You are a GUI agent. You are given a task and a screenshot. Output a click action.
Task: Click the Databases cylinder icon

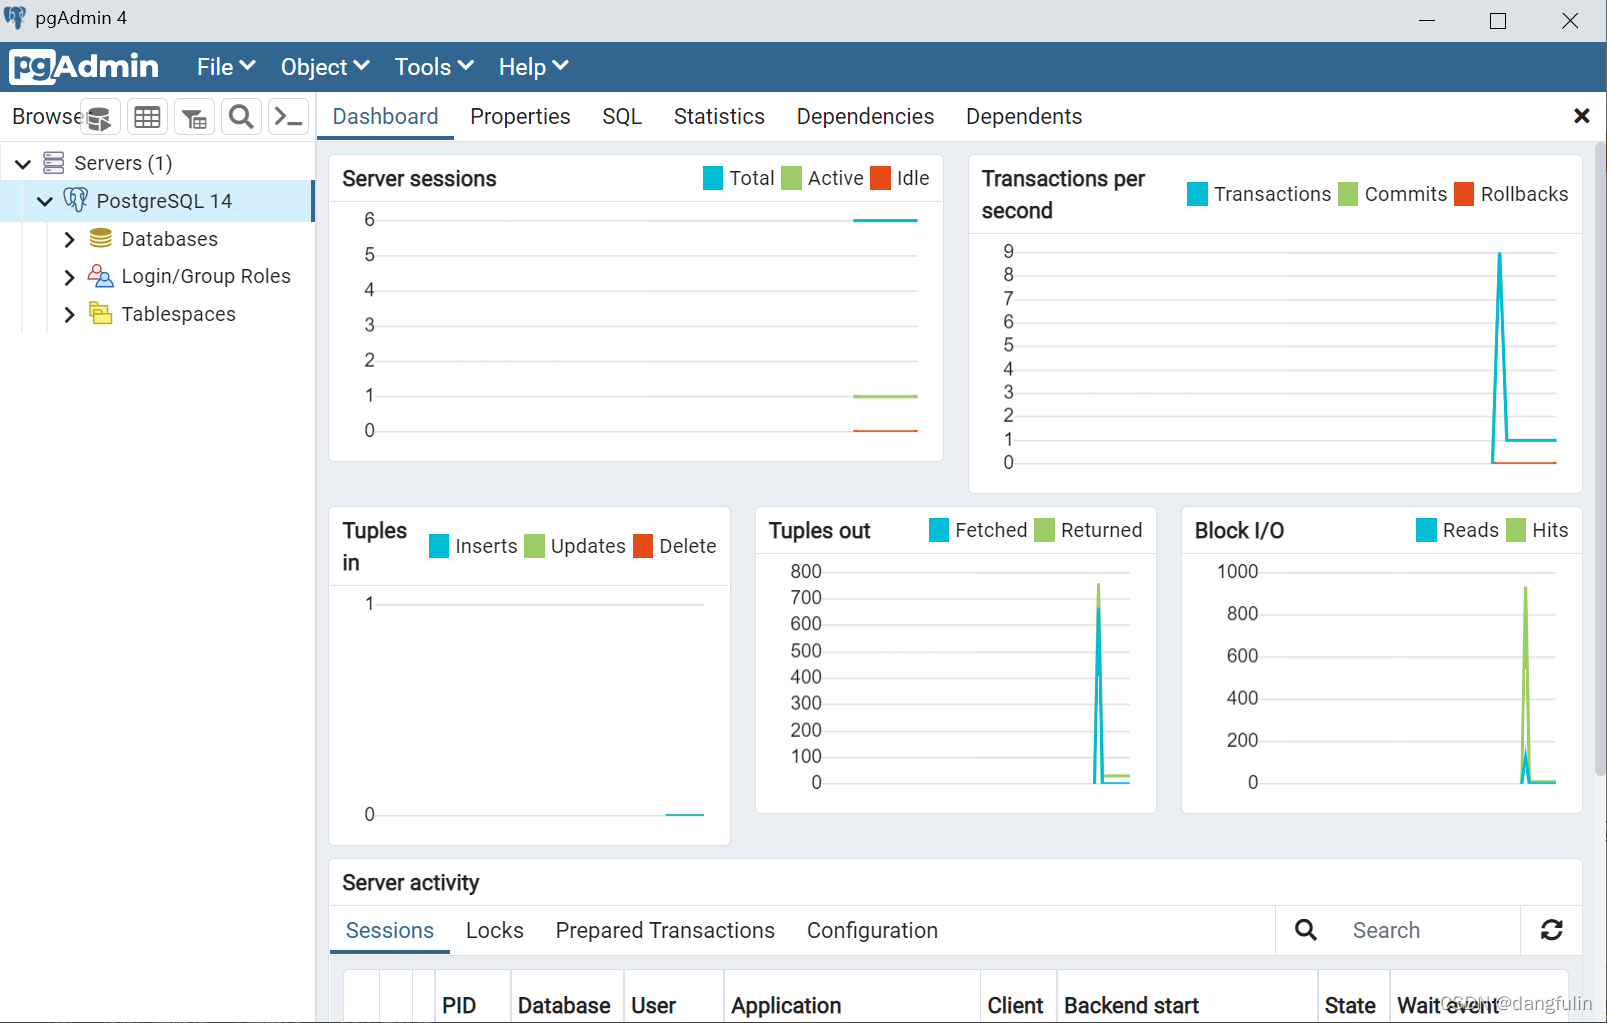(101, 239)
